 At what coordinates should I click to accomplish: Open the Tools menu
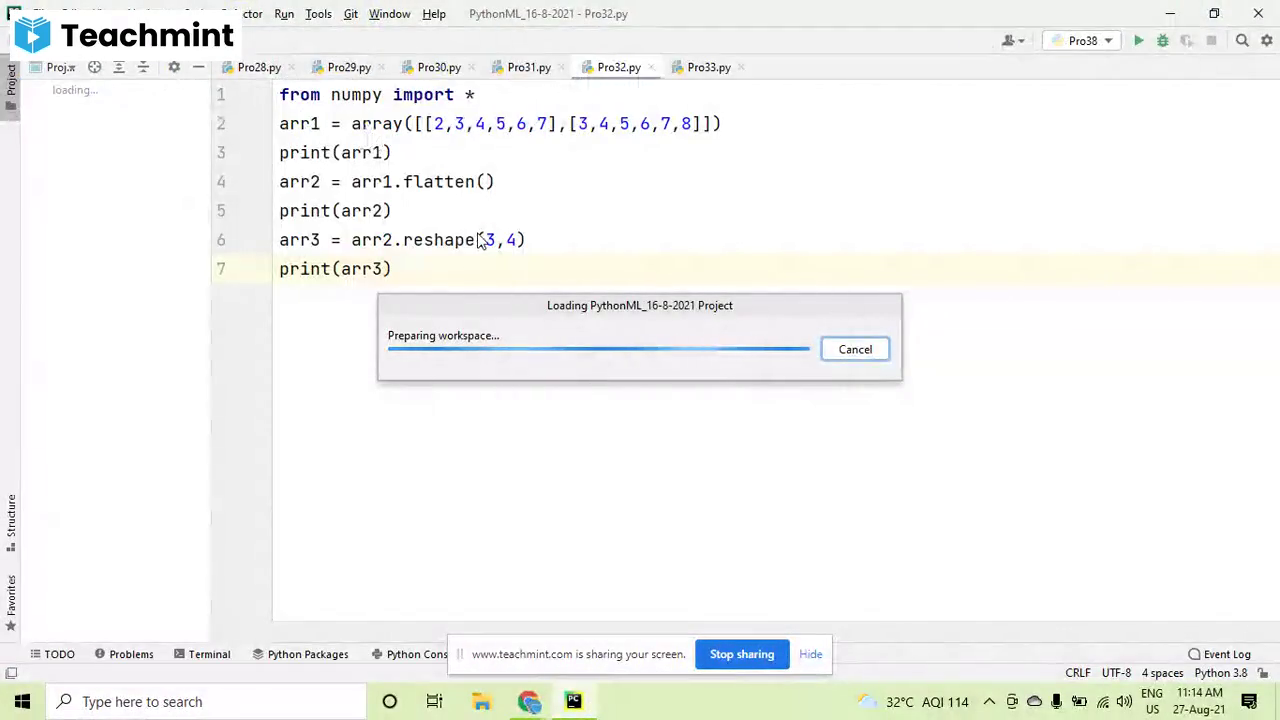(318, 14)
